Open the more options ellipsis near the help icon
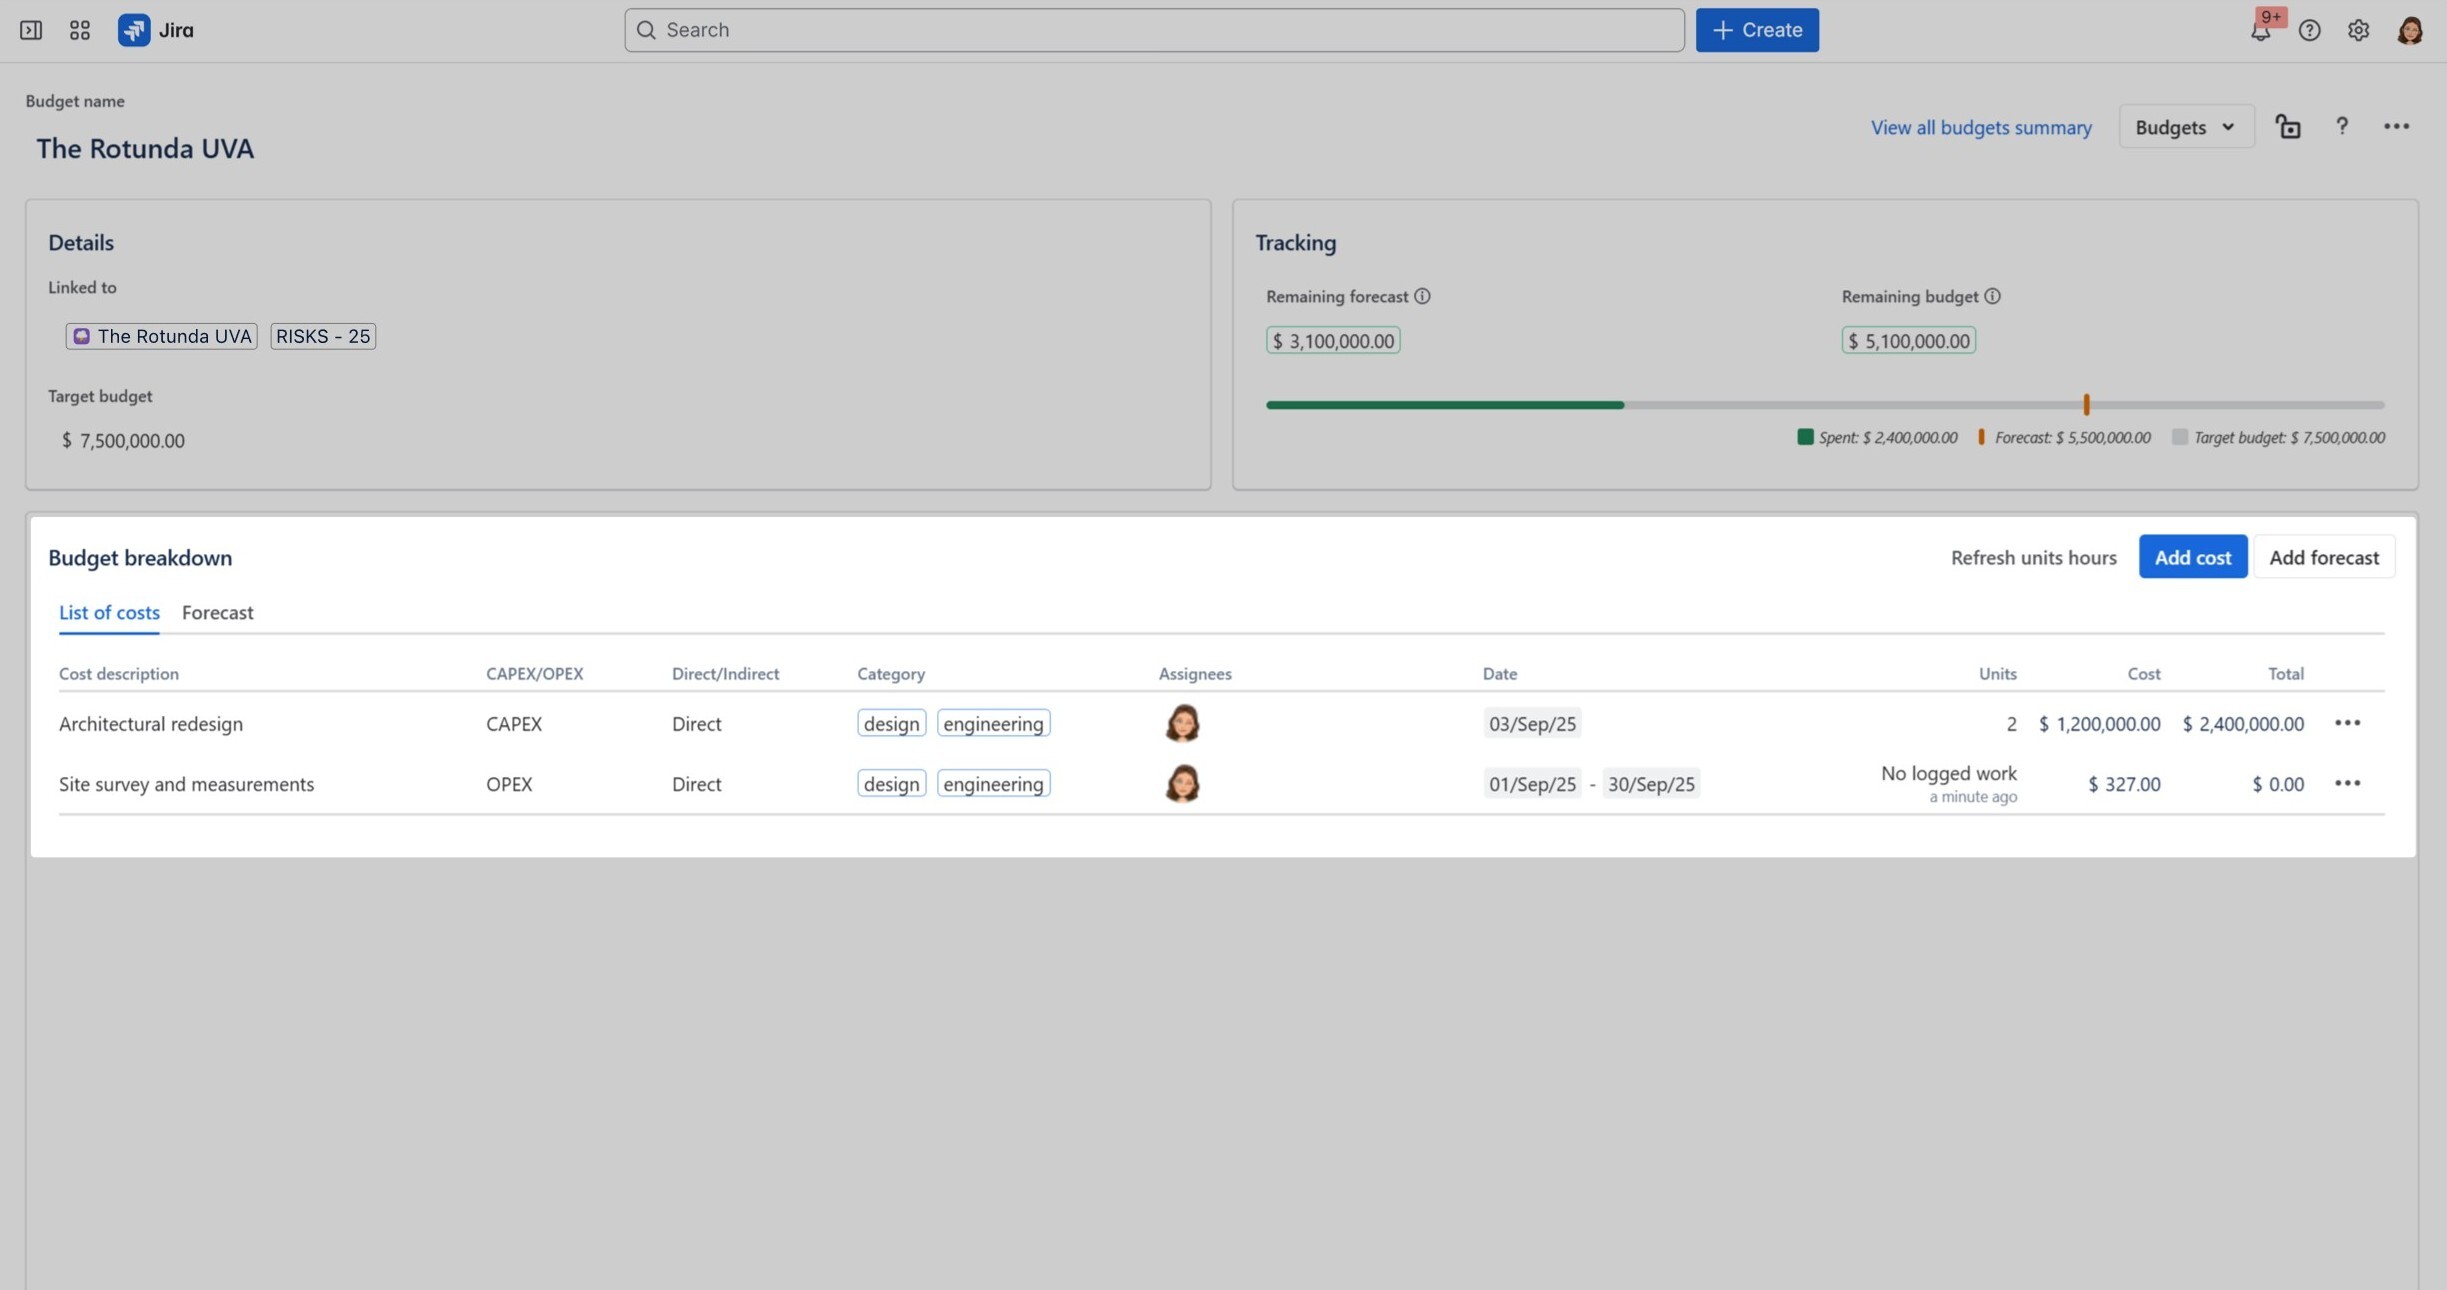2447x1290 pixels. pos(2397,126)
